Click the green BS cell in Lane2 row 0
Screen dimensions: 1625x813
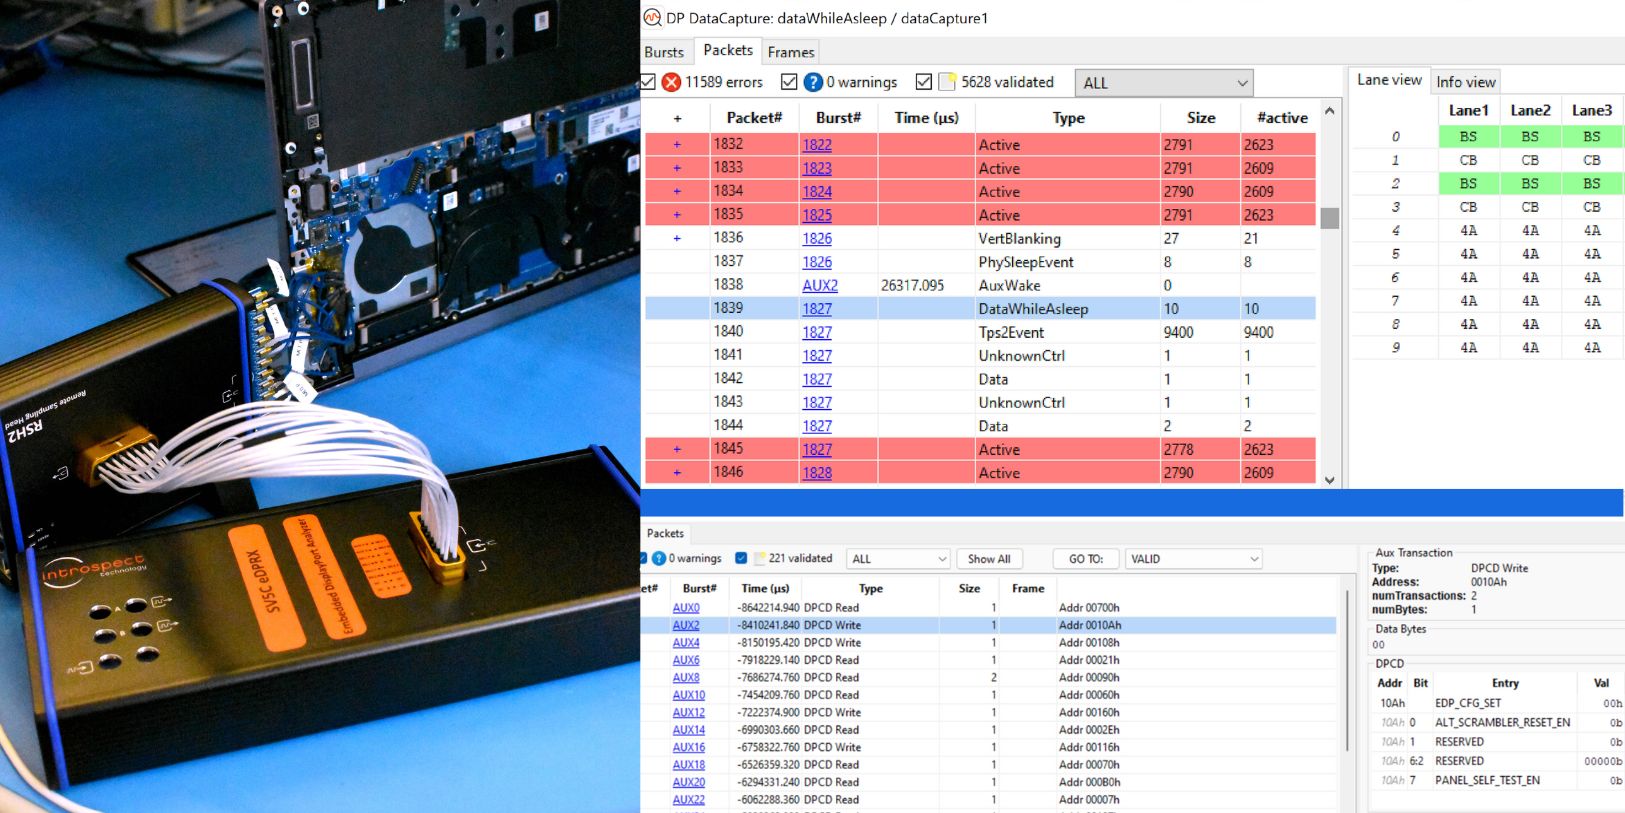[x=1530, y=136]
